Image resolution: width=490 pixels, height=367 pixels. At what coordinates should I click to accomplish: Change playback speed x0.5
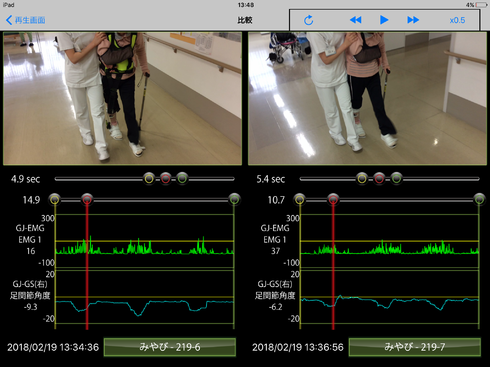[x=457, y=20]
